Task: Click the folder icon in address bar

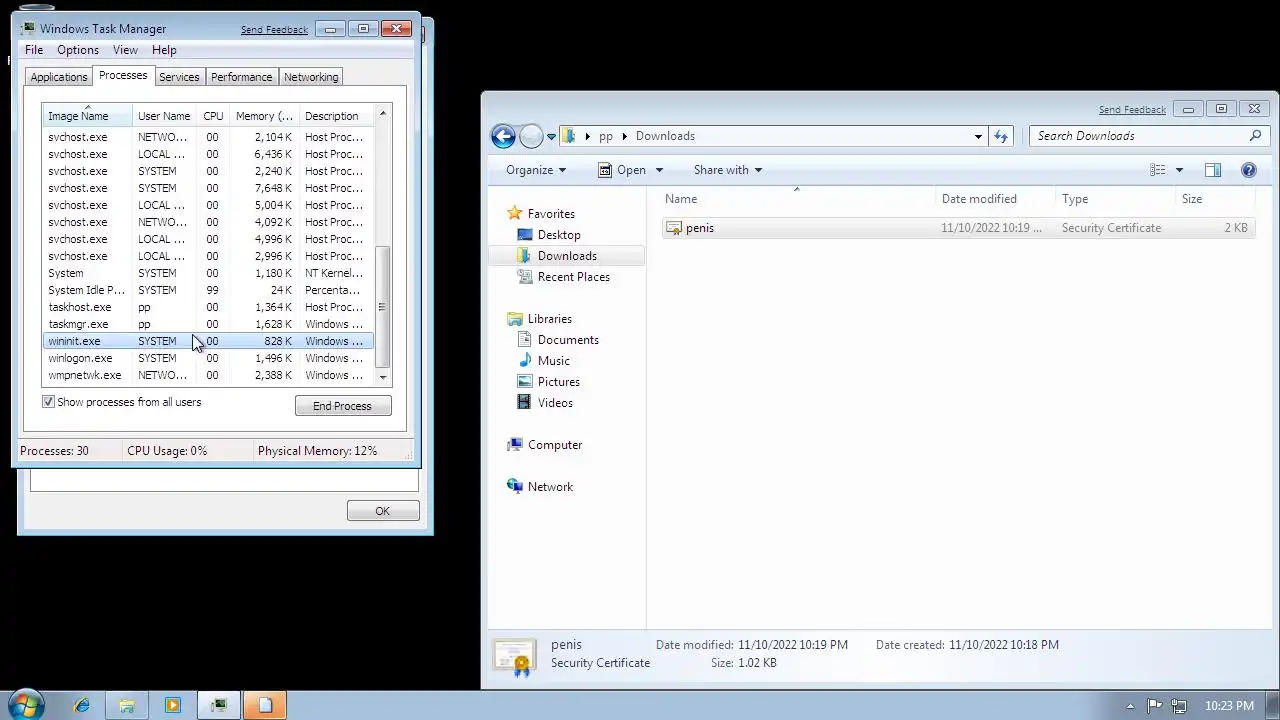Action: (569, 136)
